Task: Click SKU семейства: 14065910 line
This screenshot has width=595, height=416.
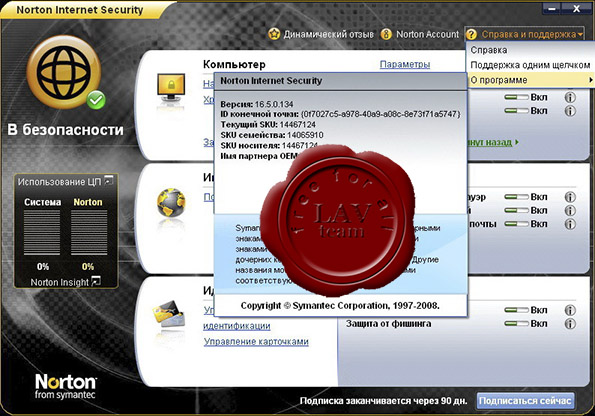Action: coord(272,135)
